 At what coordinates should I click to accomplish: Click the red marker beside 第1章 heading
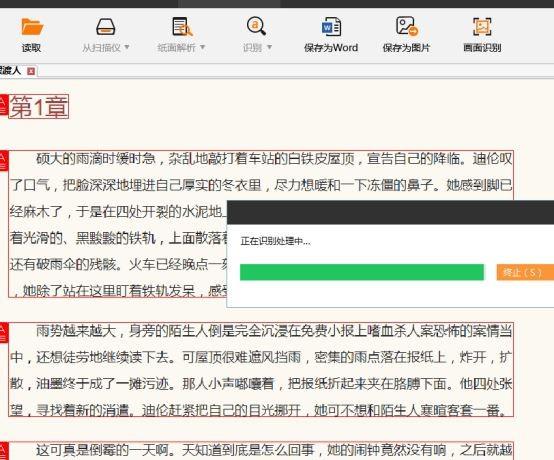click(4, 105)
